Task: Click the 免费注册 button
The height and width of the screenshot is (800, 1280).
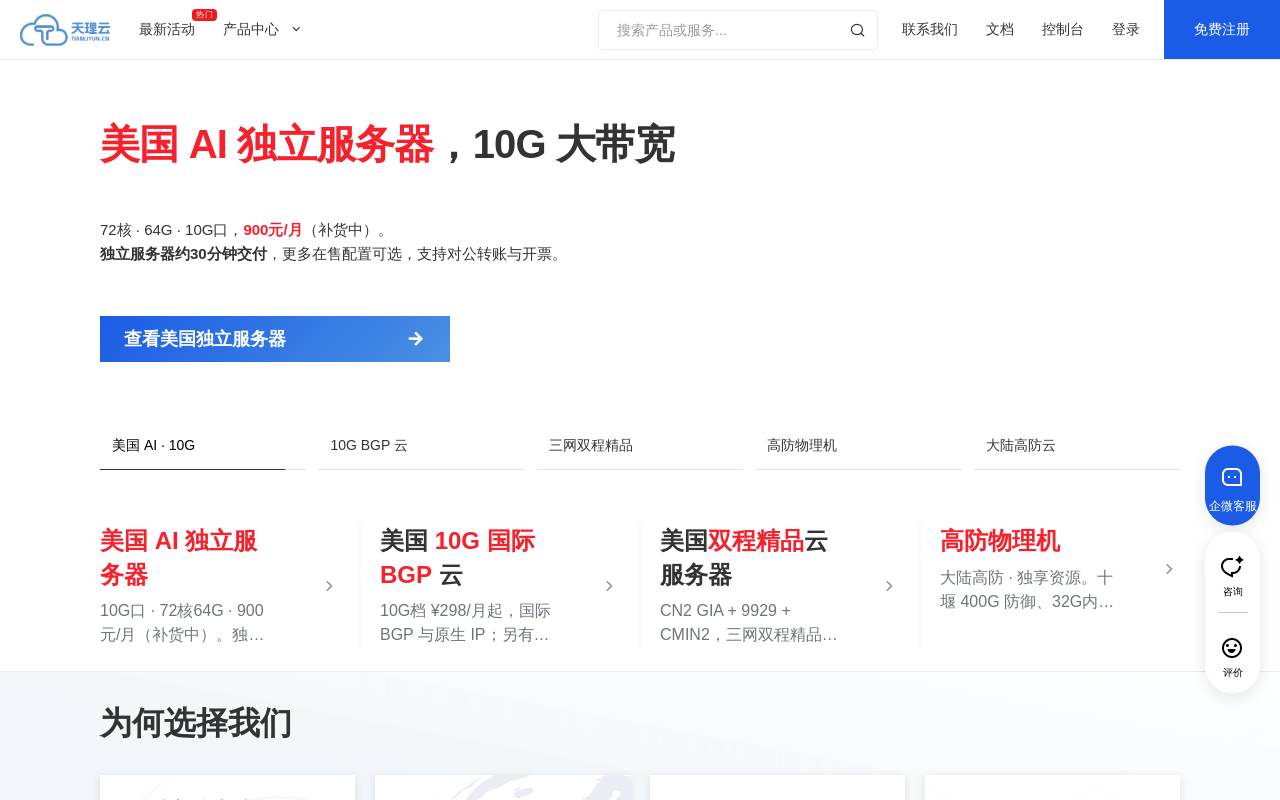Action: [x=1222, y=30]
